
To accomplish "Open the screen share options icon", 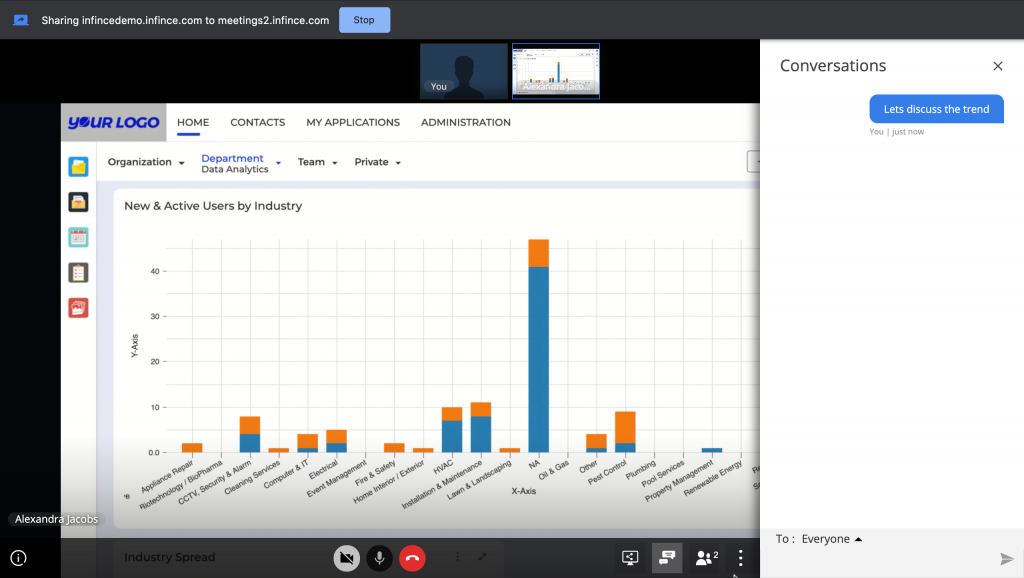I will coord(630,558).
